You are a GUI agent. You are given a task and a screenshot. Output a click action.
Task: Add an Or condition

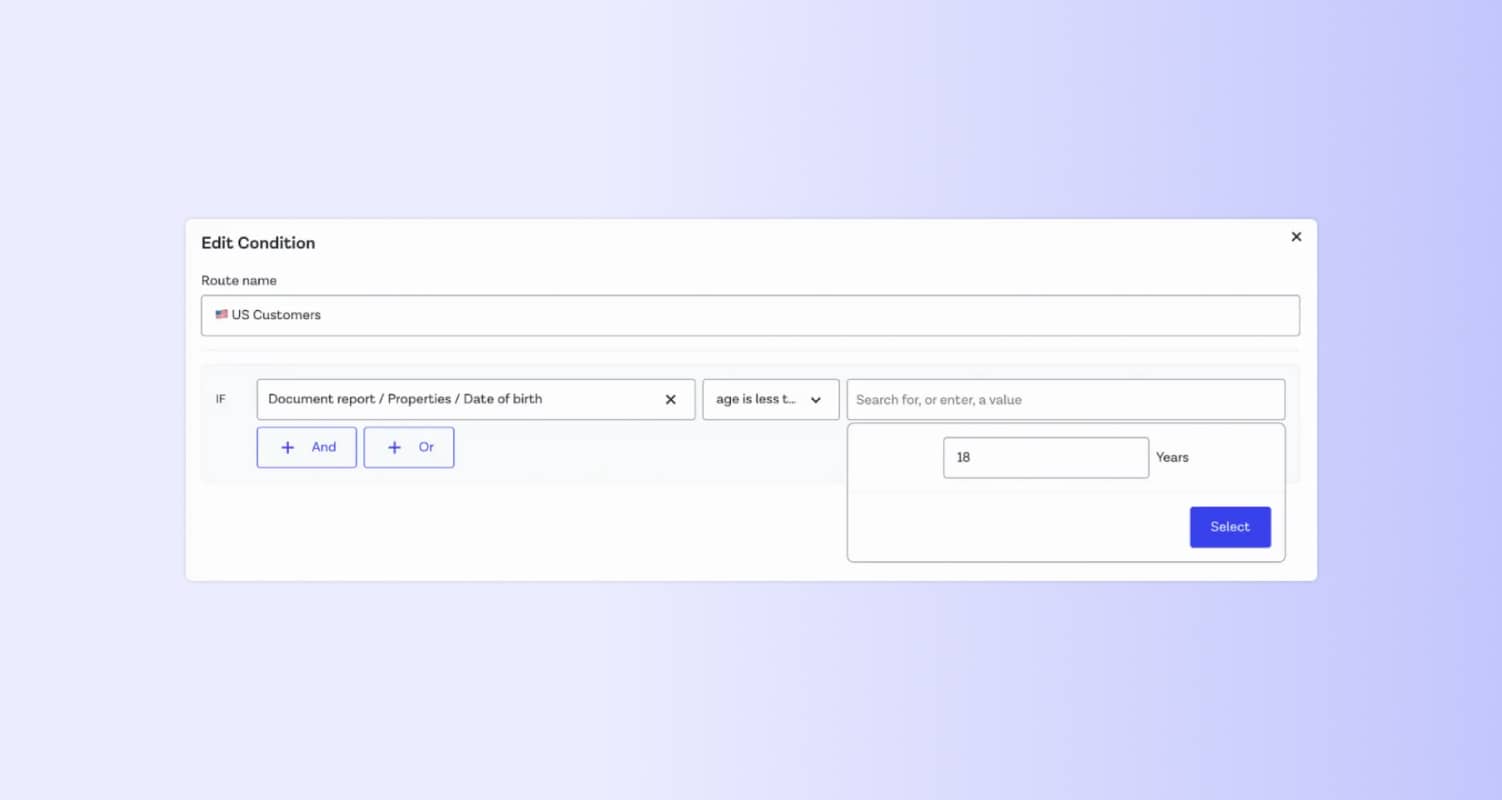[x=409, y=447]
